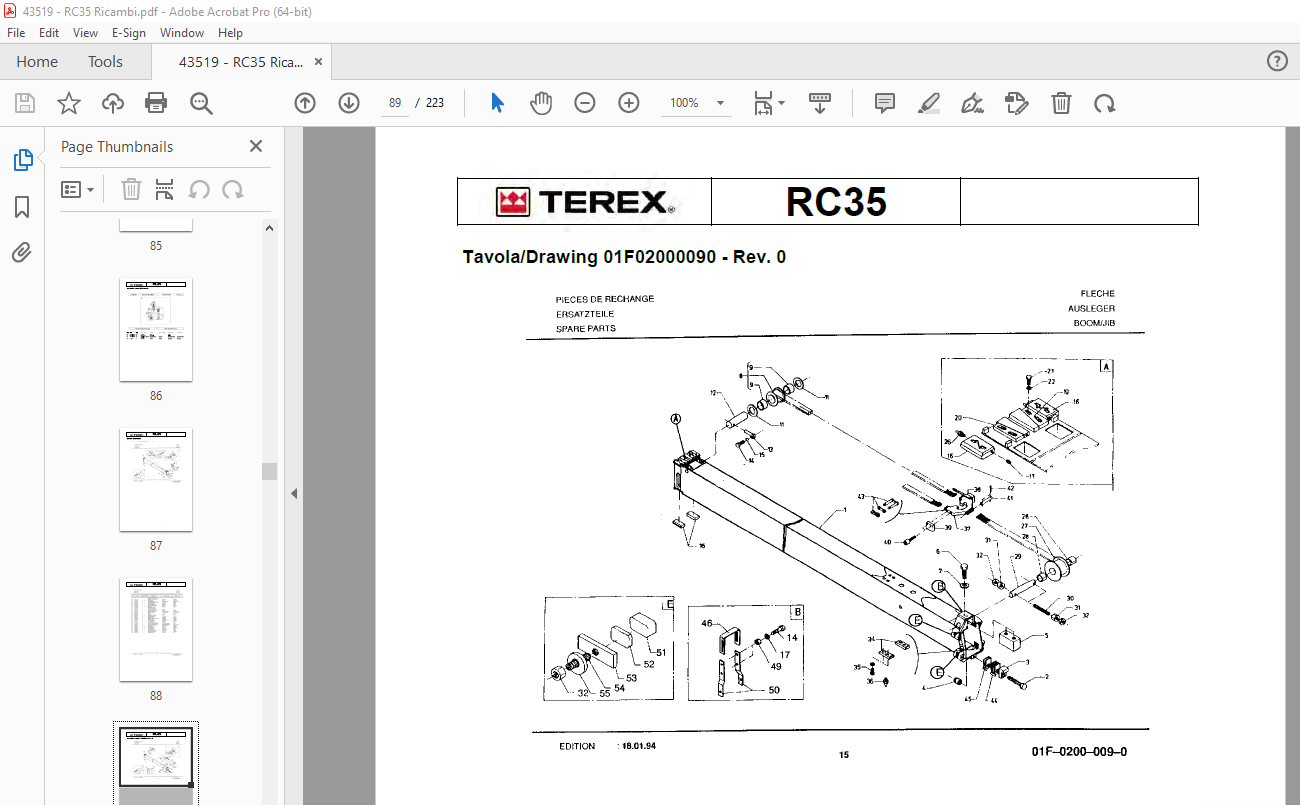Click the SPARE PARTS label
Viewport: 1300px width, 805px height.
[x=586, y=328]
